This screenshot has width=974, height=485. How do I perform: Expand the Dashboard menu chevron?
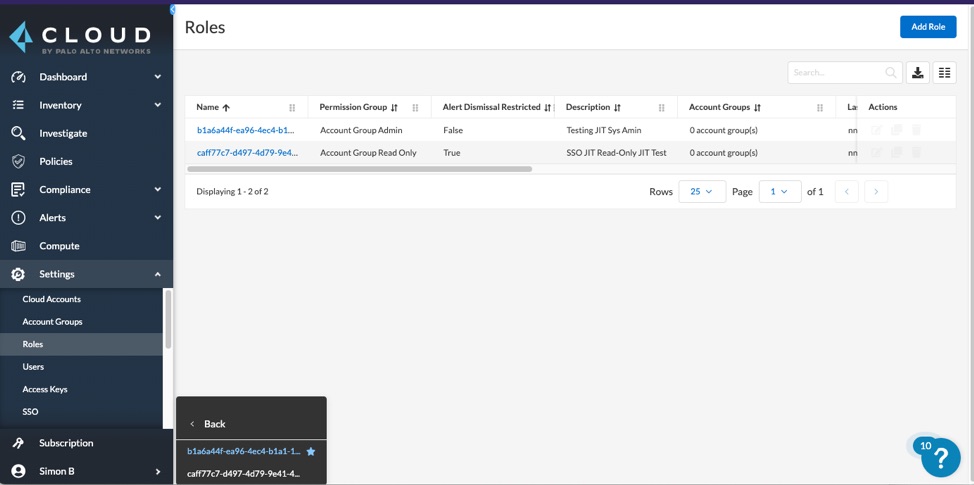point(157,77)
